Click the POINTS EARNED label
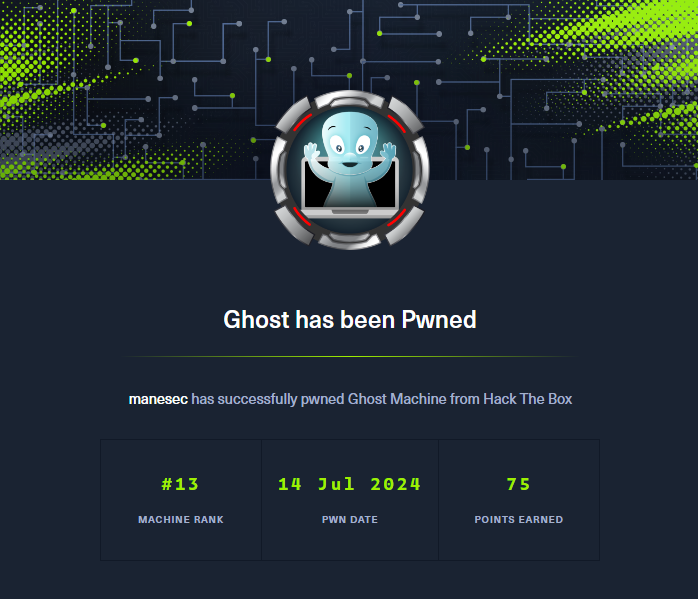Image resolution: width=698 pixels, height=599 pixels. click(519, 519)
